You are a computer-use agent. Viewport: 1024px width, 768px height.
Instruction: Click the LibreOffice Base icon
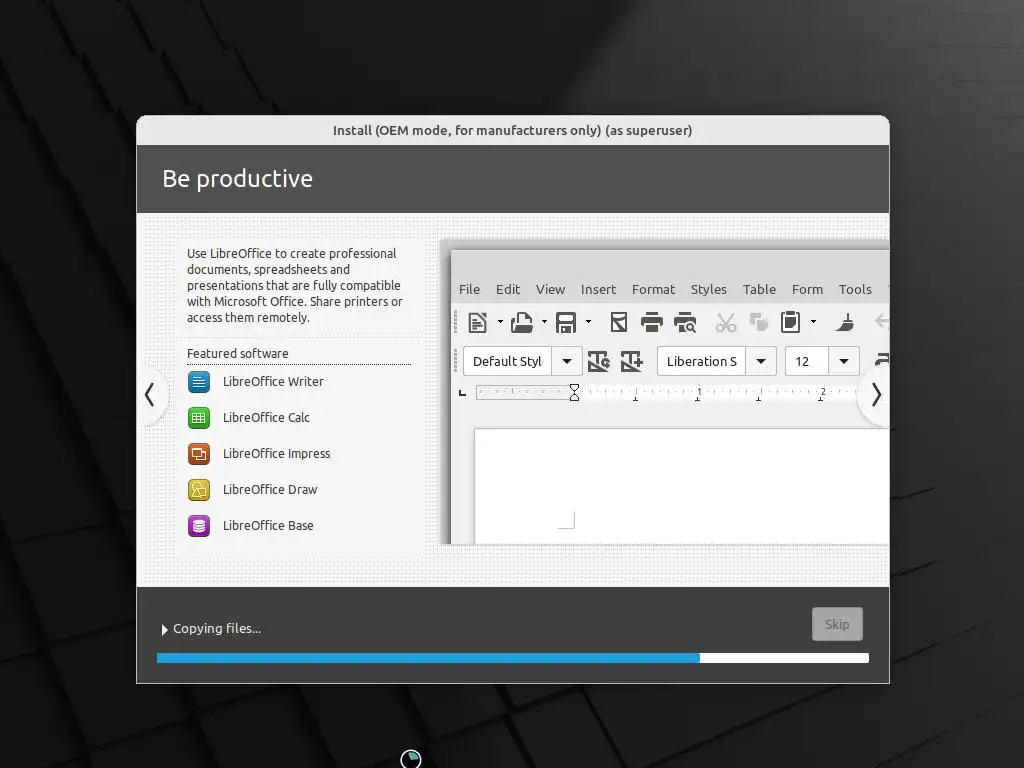[199, 525]
